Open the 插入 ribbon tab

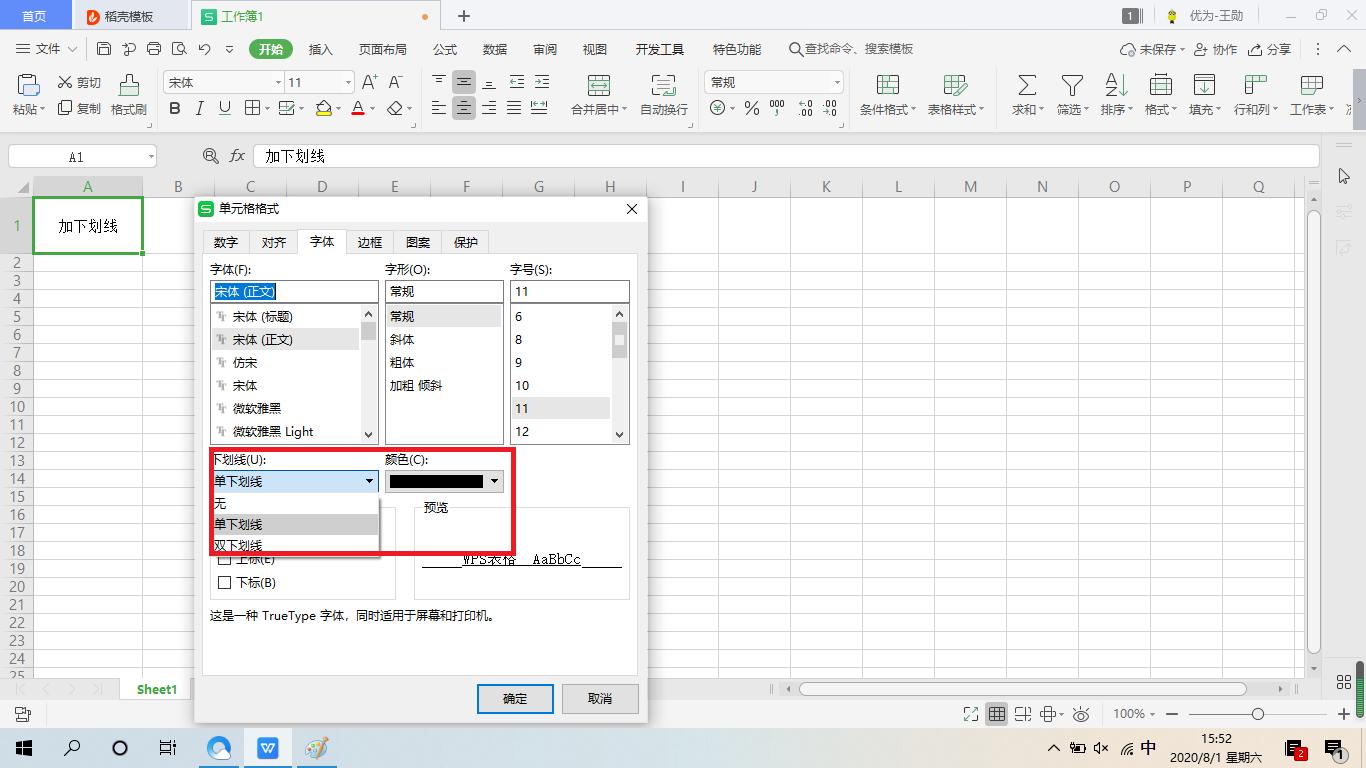click(320, 49)
